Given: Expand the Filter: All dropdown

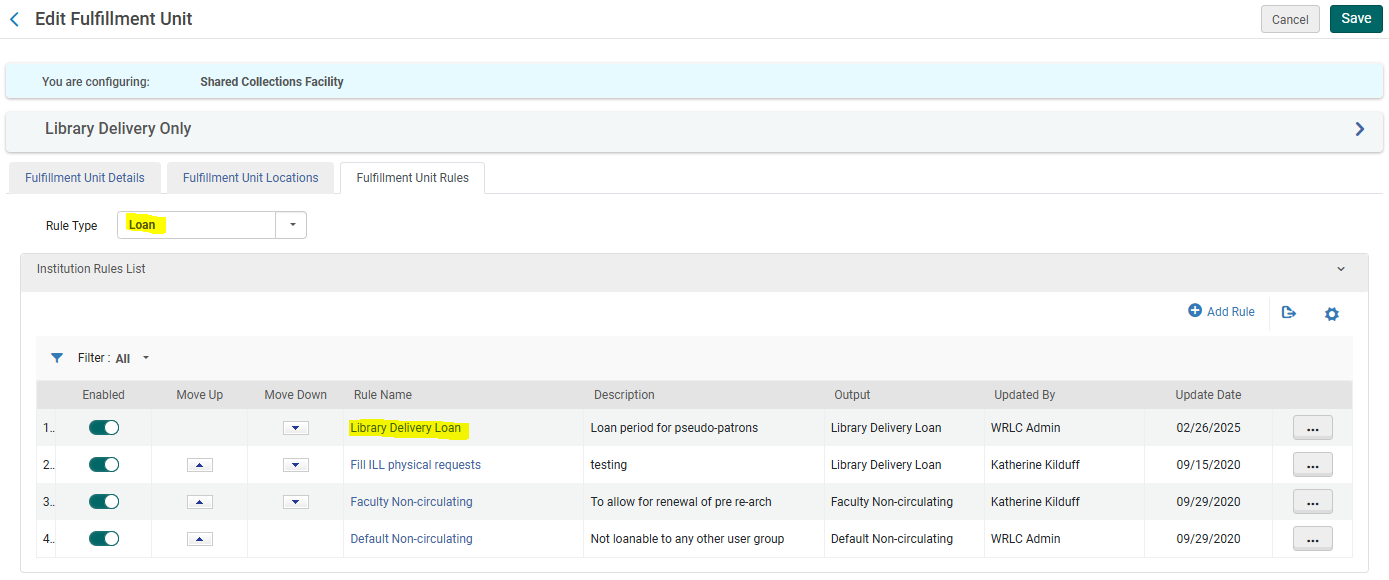Looking at the screenshot, I should pos(144,357).
